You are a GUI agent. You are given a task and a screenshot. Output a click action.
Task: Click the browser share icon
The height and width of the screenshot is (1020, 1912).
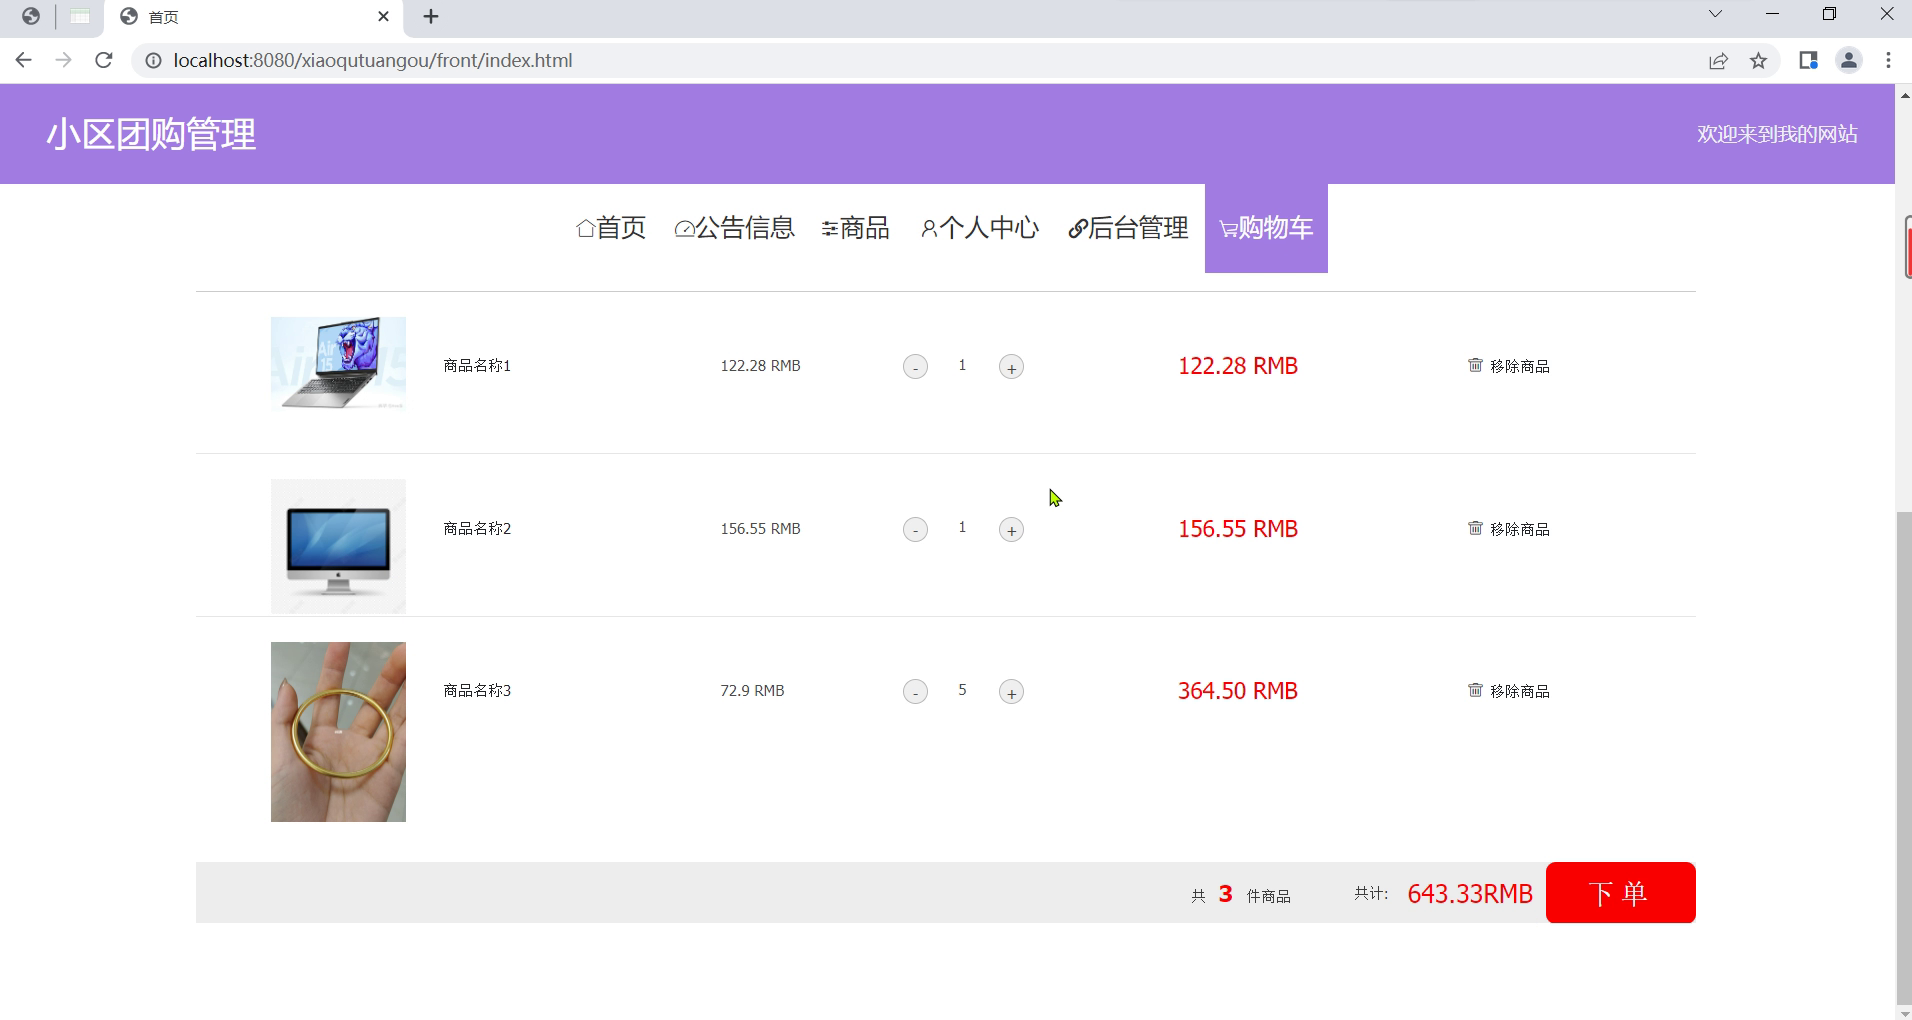tap(1718, 61)
